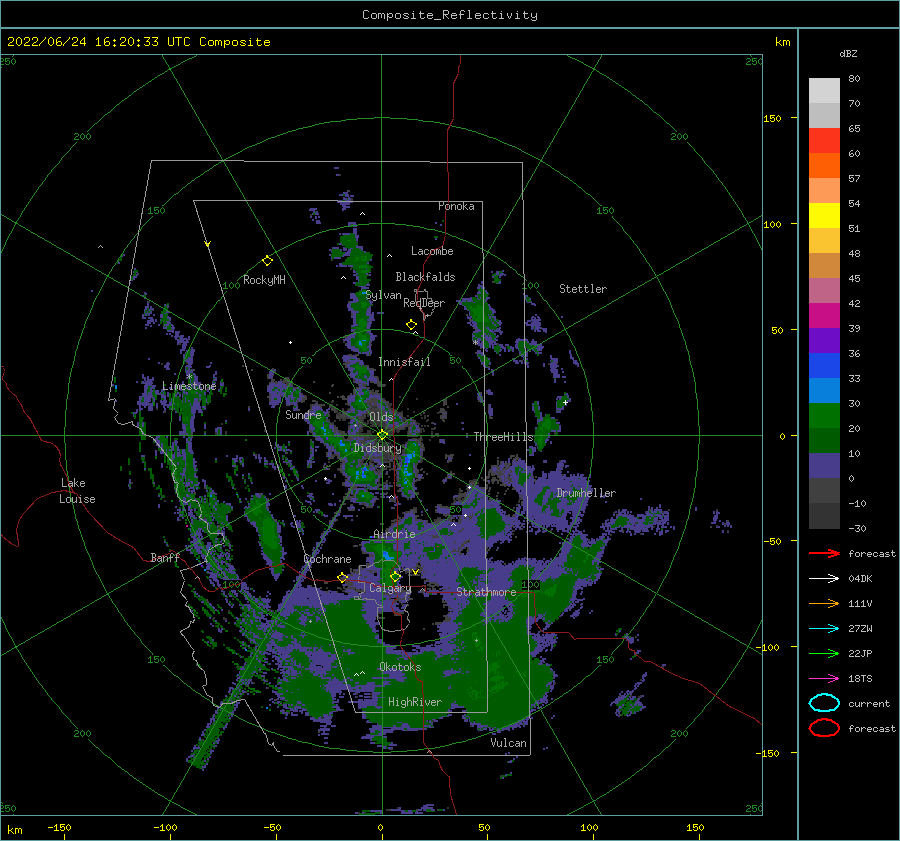900x841 pixels.
Task: Click the magenta 18TS arrow icon
Action: [824, 679]
